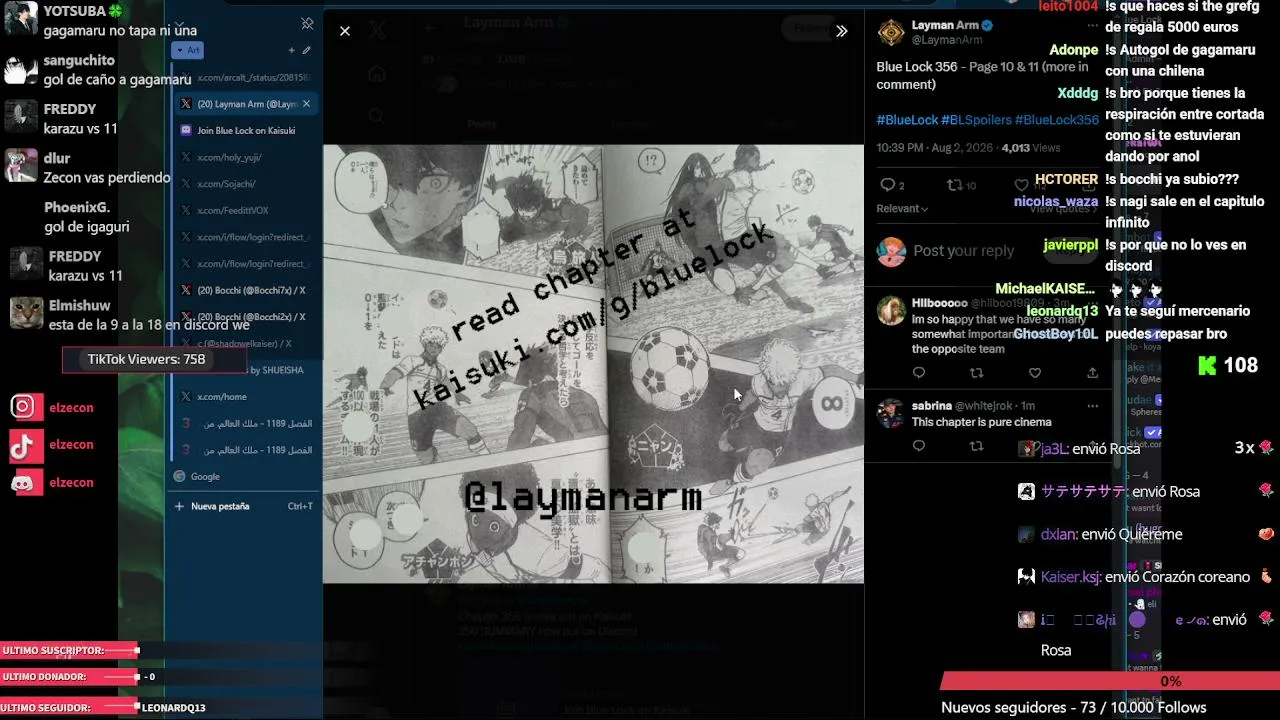Open the Bocchi (@Bocchi2x) tab
1280x720 pixels.
coord(246,317)
